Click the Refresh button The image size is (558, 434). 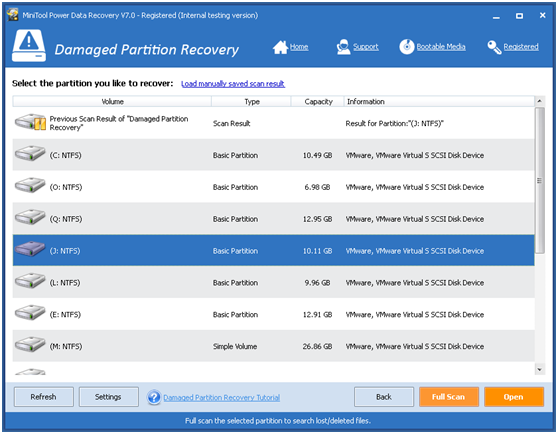[44, 397]
